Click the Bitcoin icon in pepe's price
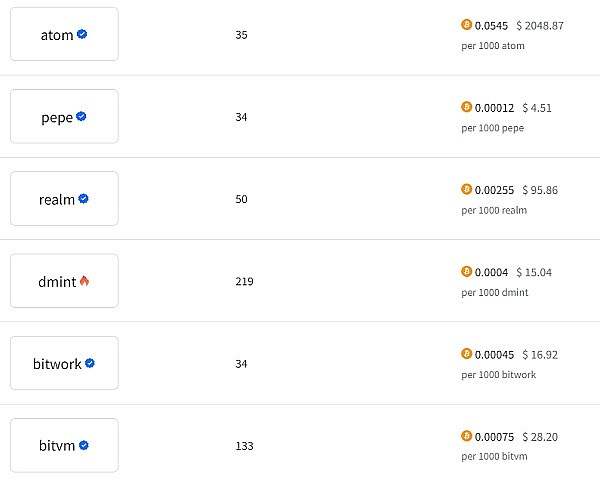Screen dimensions: 600x480 coord(466,107)
